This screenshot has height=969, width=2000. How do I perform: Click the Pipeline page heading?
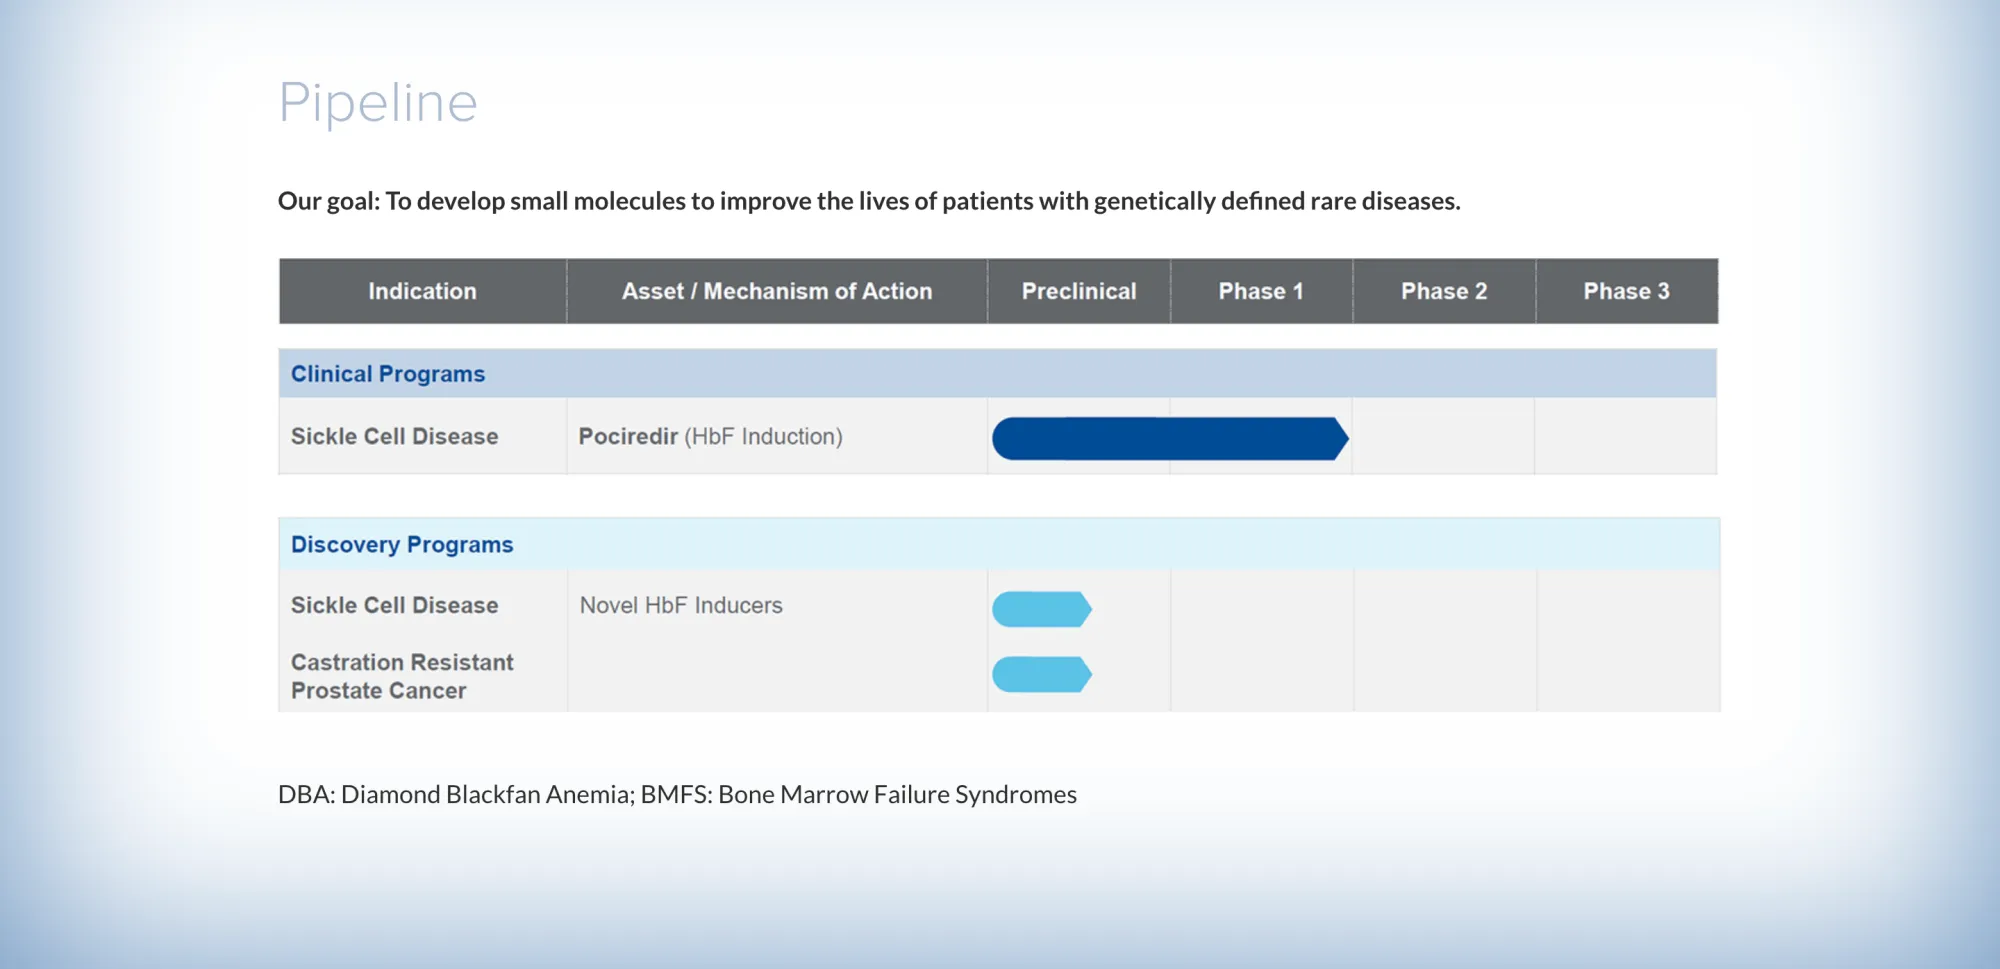click(x=378, y=104)
